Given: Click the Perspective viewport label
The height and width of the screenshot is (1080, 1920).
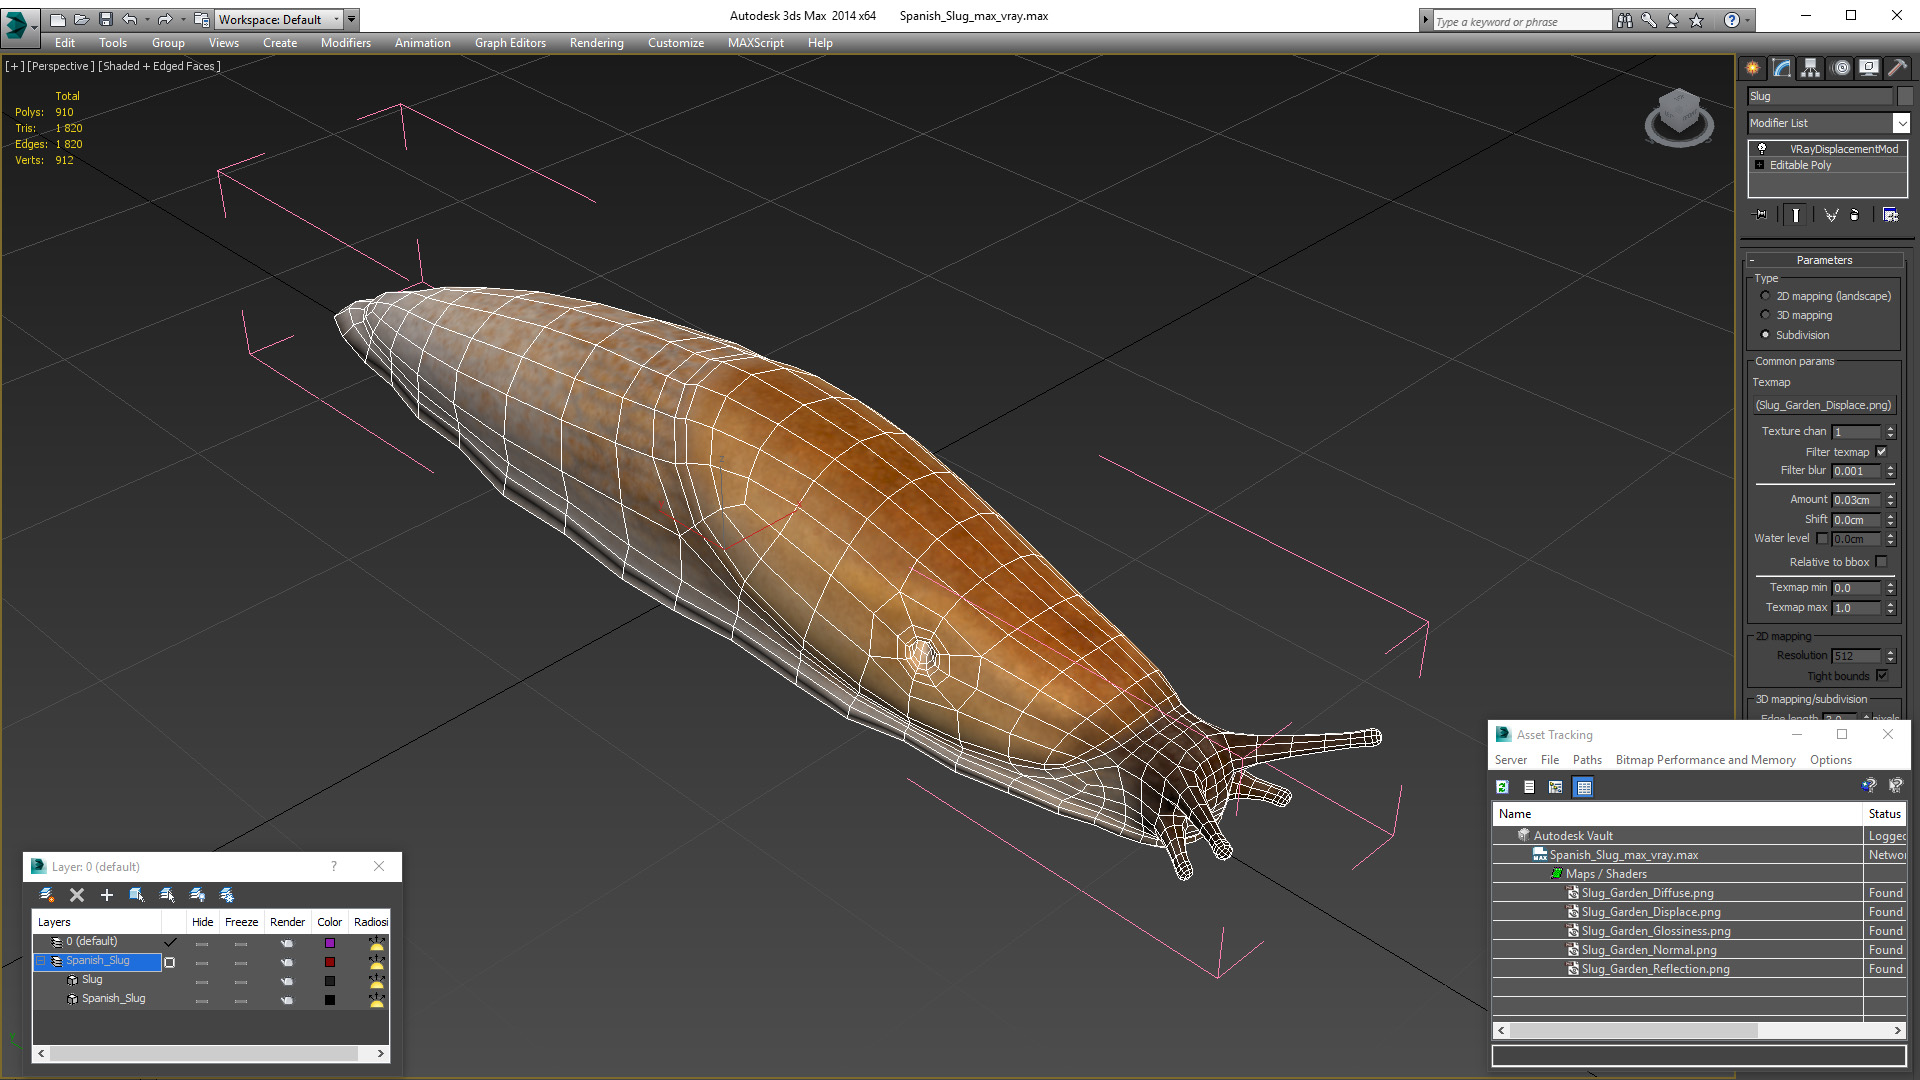Looking at the screenshot, I should click(60, 66).
